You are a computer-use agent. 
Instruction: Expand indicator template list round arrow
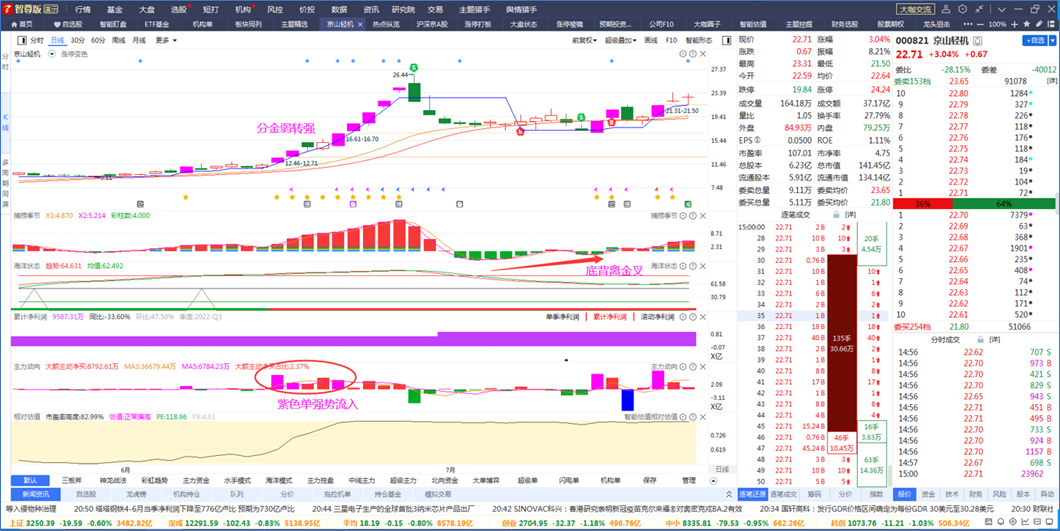click(x=714, y=480)
